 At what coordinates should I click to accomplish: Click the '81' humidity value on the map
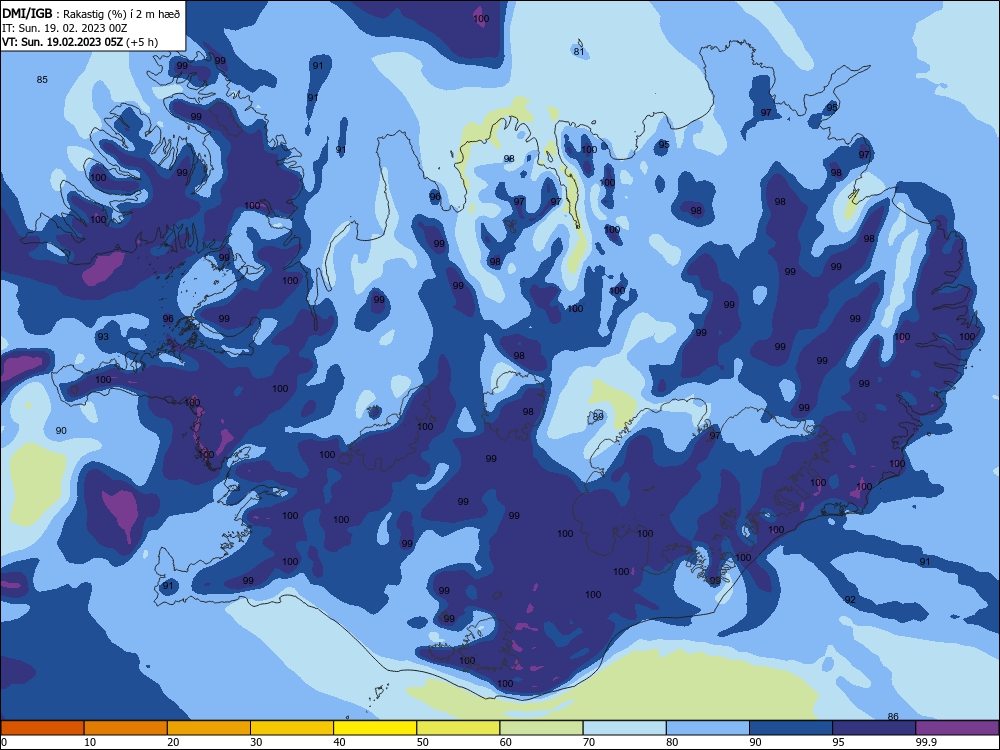tap(578, 52)
